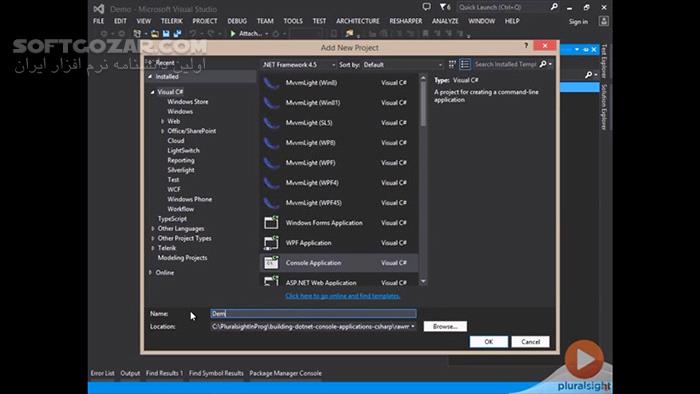Switch to the Error List tab
Viewport: 700px width, 394px height.
[x=102, y=373]
